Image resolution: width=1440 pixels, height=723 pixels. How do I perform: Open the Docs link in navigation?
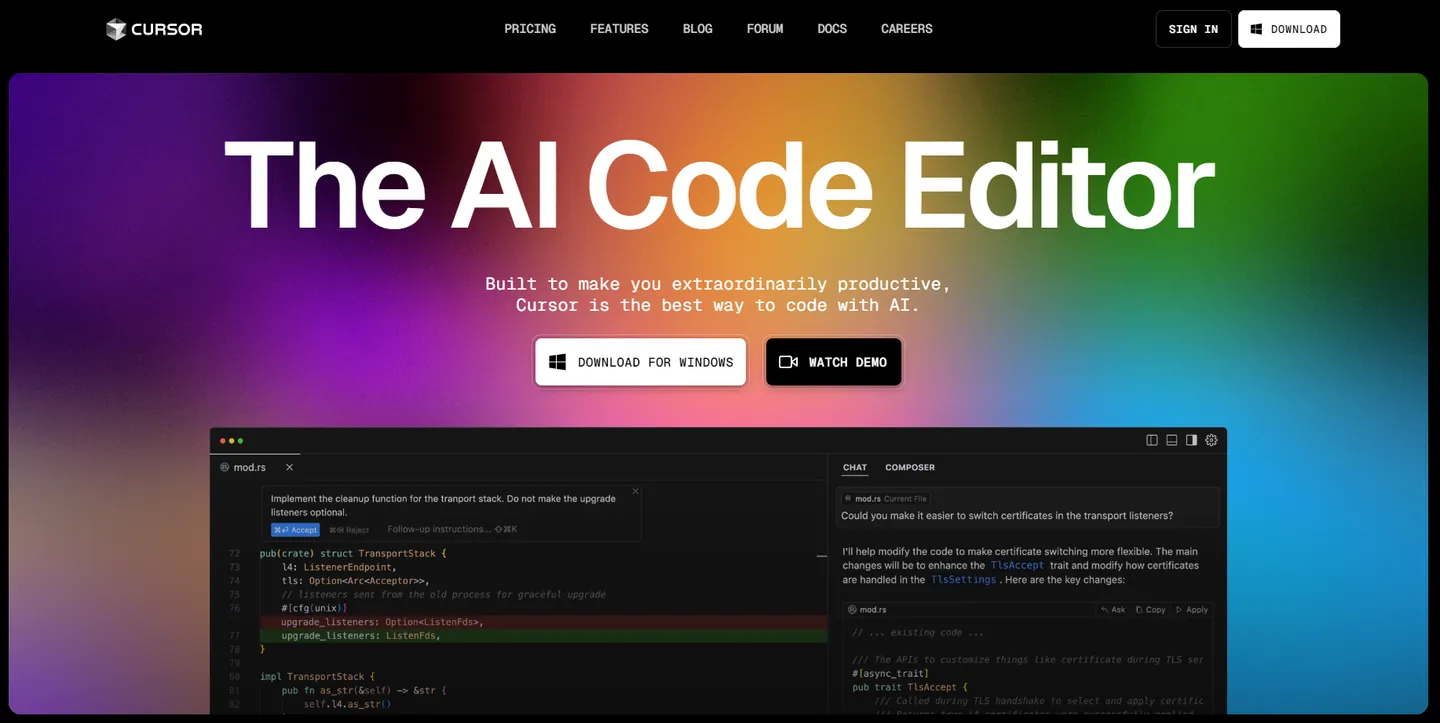832,29
